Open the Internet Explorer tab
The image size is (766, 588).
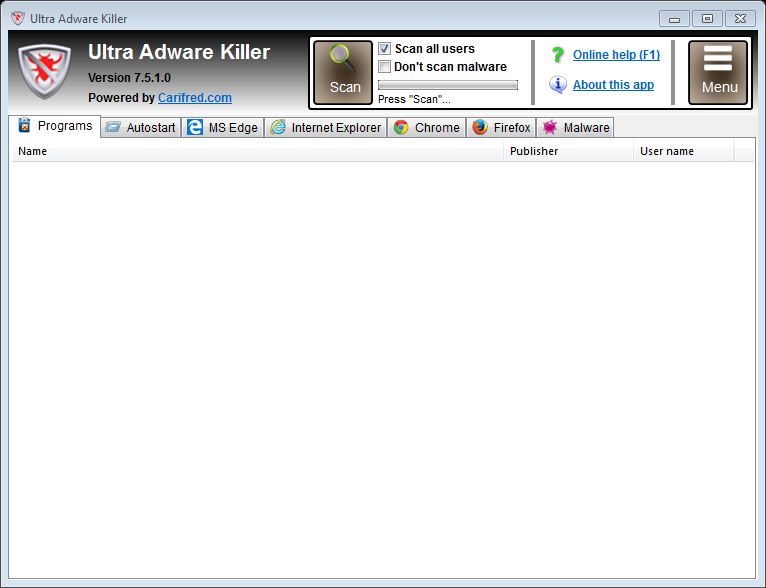coord(326,127)
